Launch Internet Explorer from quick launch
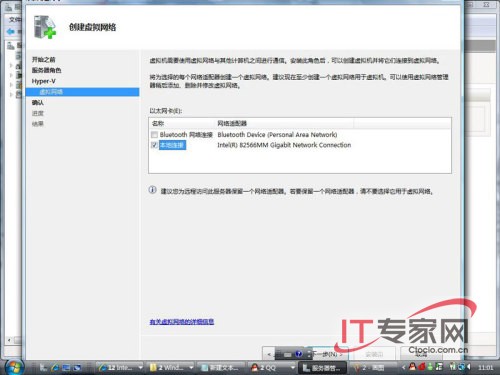This screenshot has width=500, height=375. click(55, 367)
